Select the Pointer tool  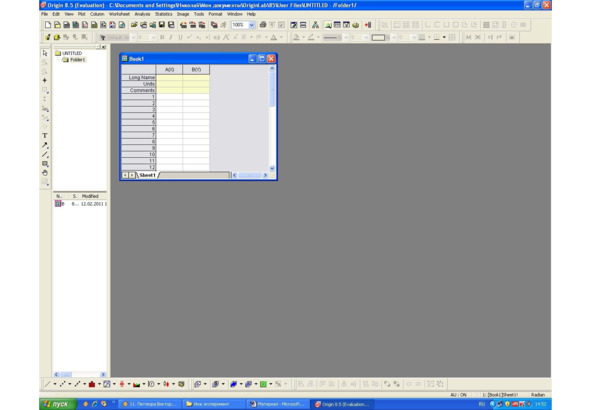point(45,53)
